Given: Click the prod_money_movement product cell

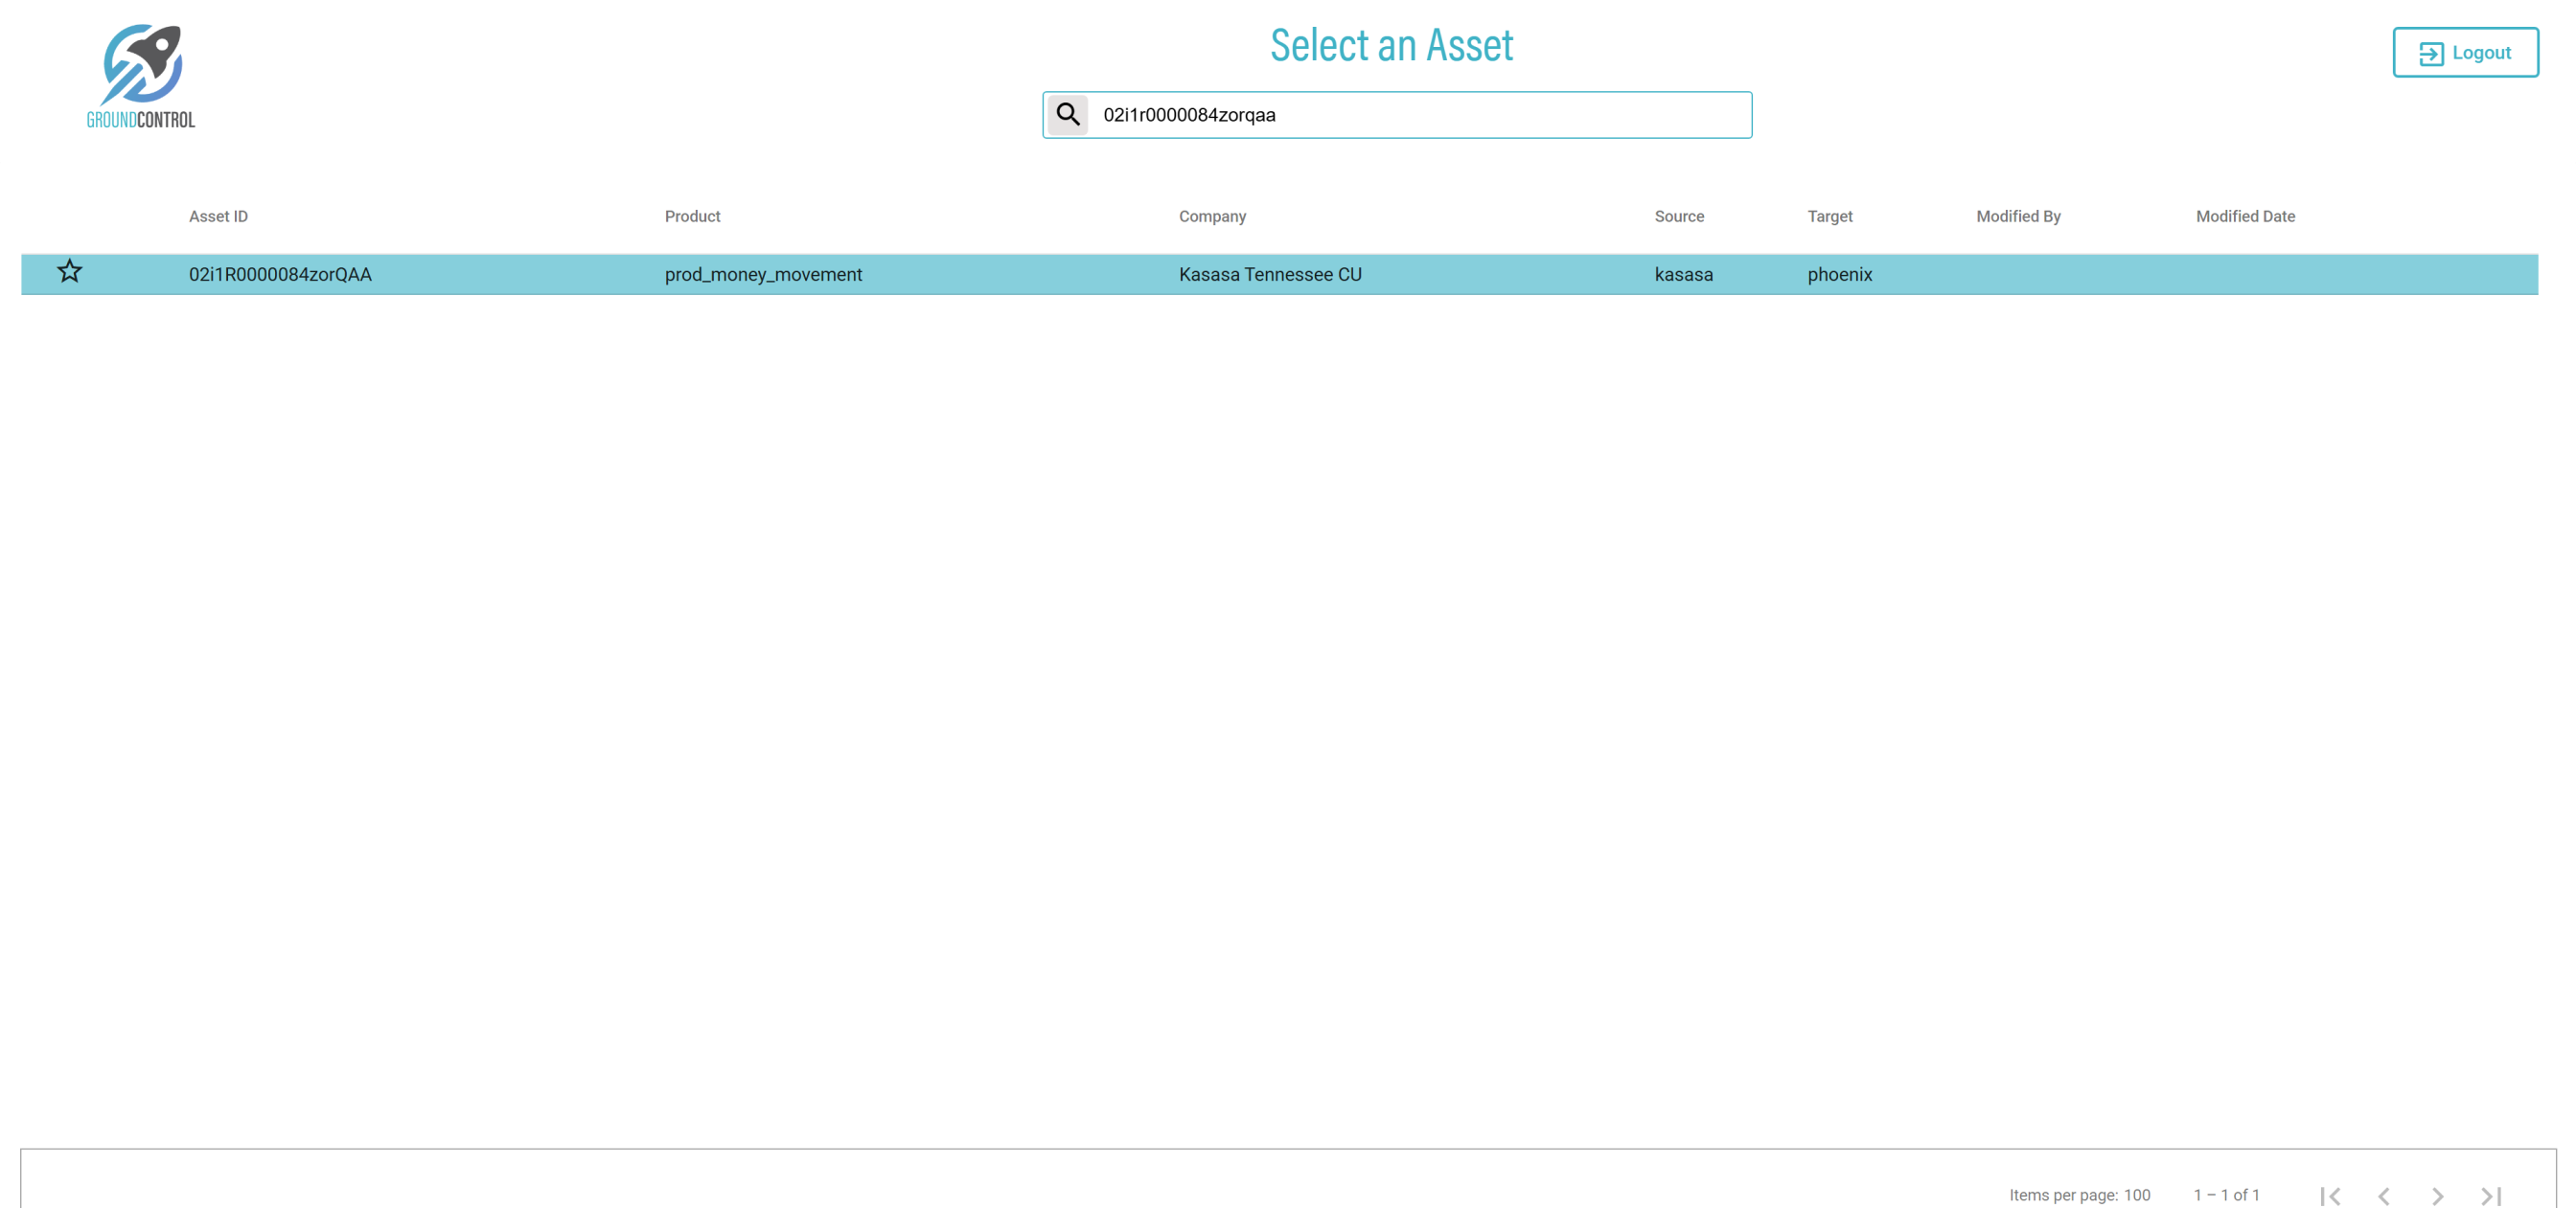Looking at the screenshot, I should (x=762, y=275).
